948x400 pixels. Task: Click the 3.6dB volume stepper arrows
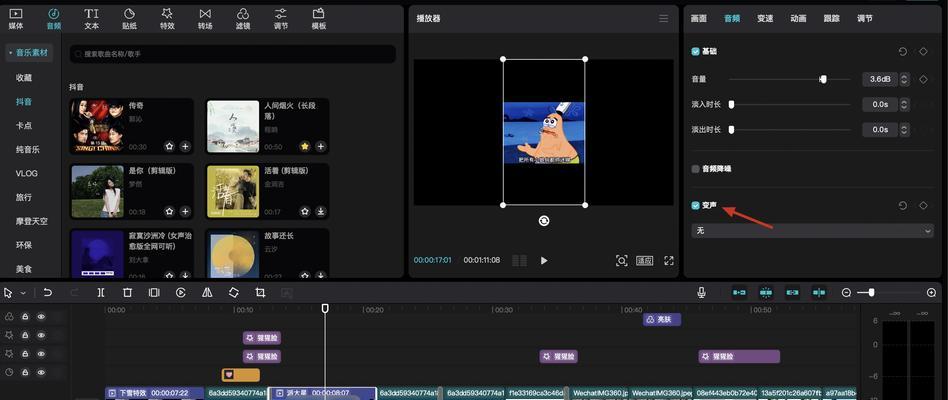[904, 79]
